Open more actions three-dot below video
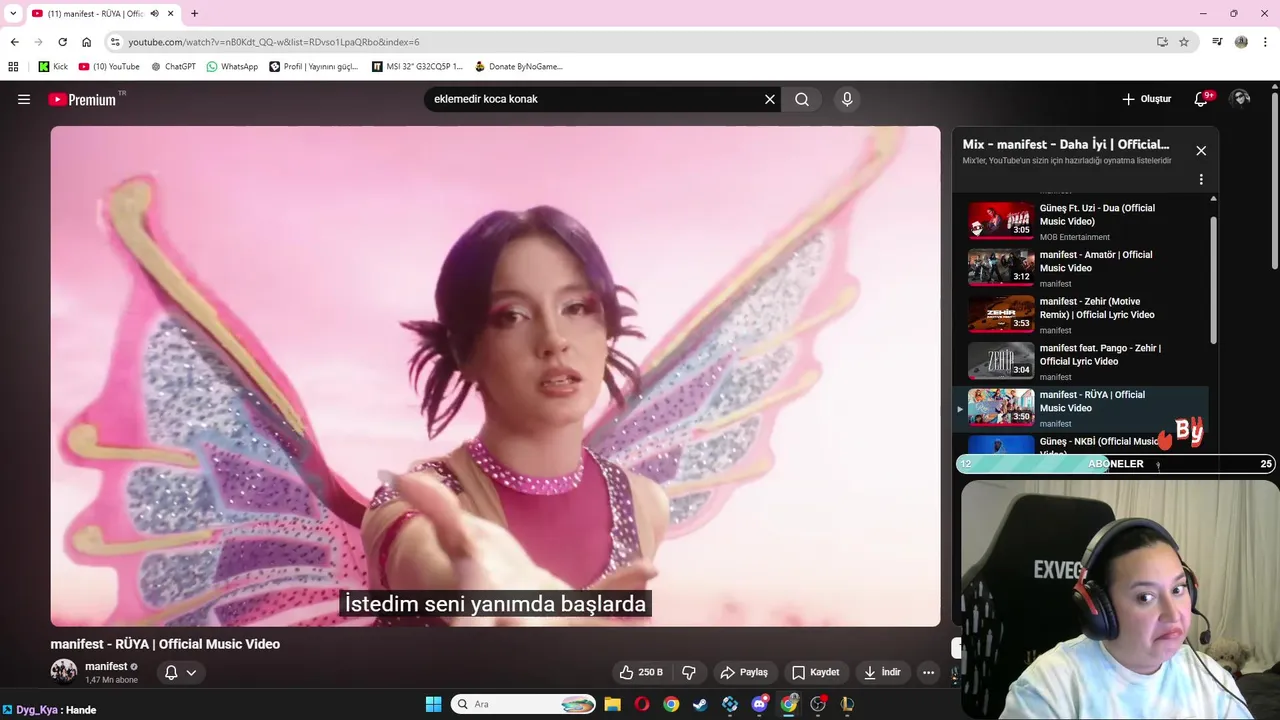Viewport: 1280px width, 720px height. 928,672
